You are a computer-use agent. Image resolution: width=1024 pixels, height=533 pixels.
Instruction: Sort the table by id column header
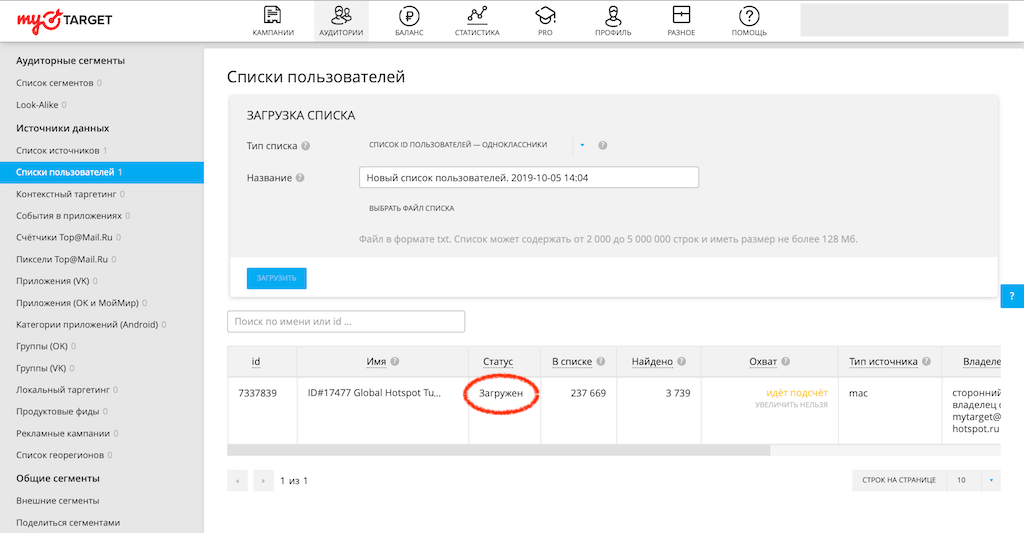click(x=256, y=362)
